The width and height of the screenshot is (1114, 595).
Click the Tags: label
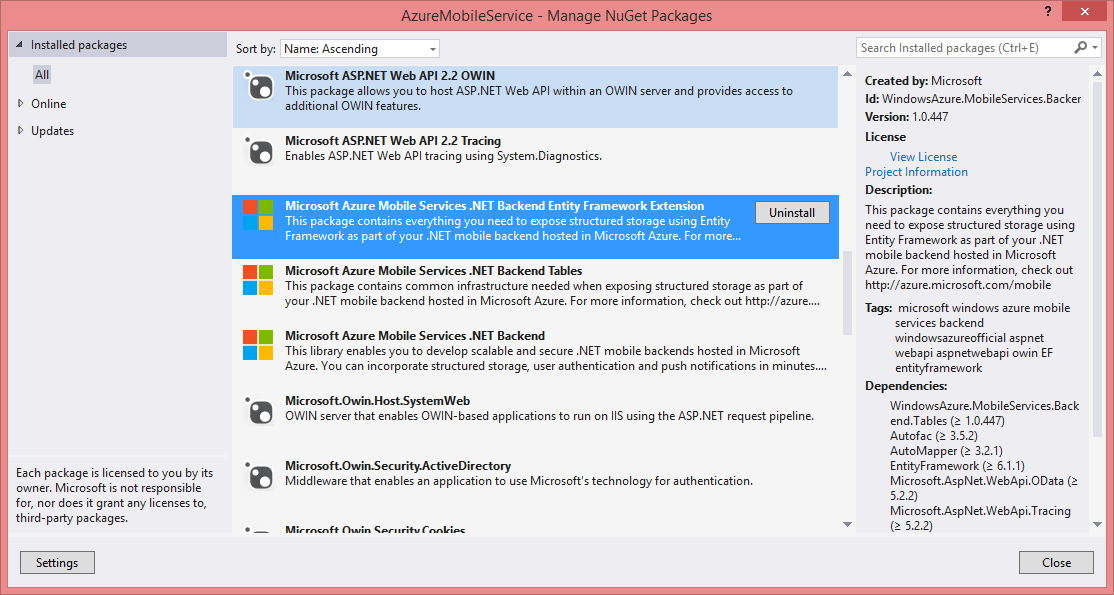878,308
